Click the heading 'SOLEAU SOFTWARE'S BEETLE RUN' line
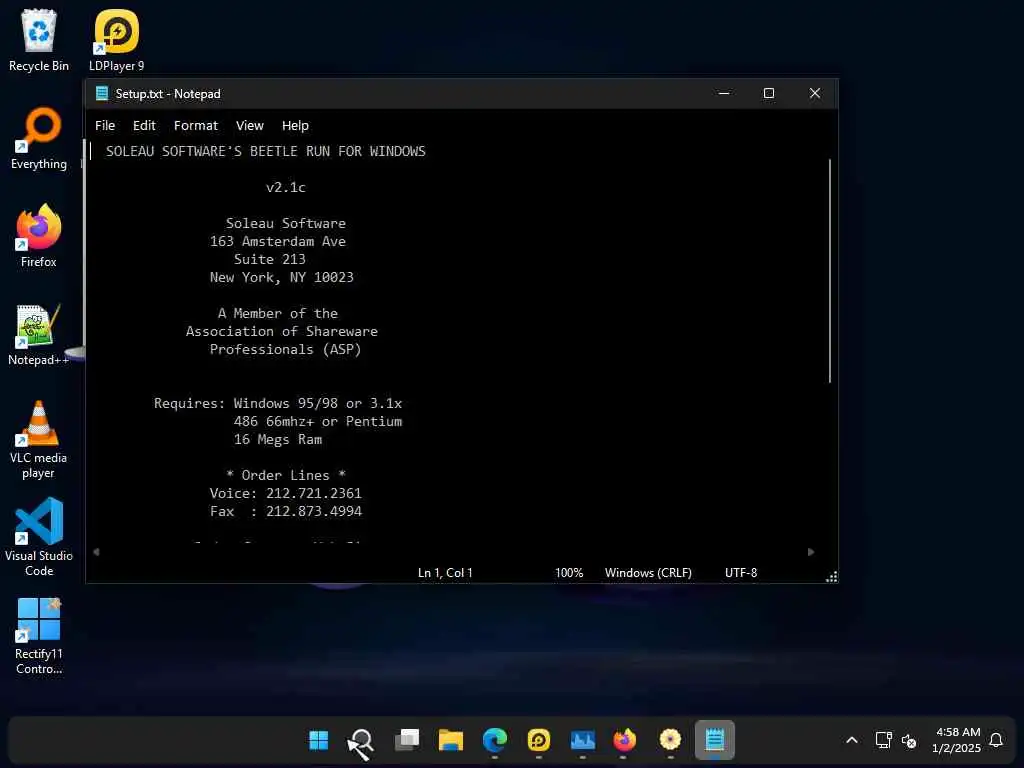1024x768 pixels. click(266, 152)
